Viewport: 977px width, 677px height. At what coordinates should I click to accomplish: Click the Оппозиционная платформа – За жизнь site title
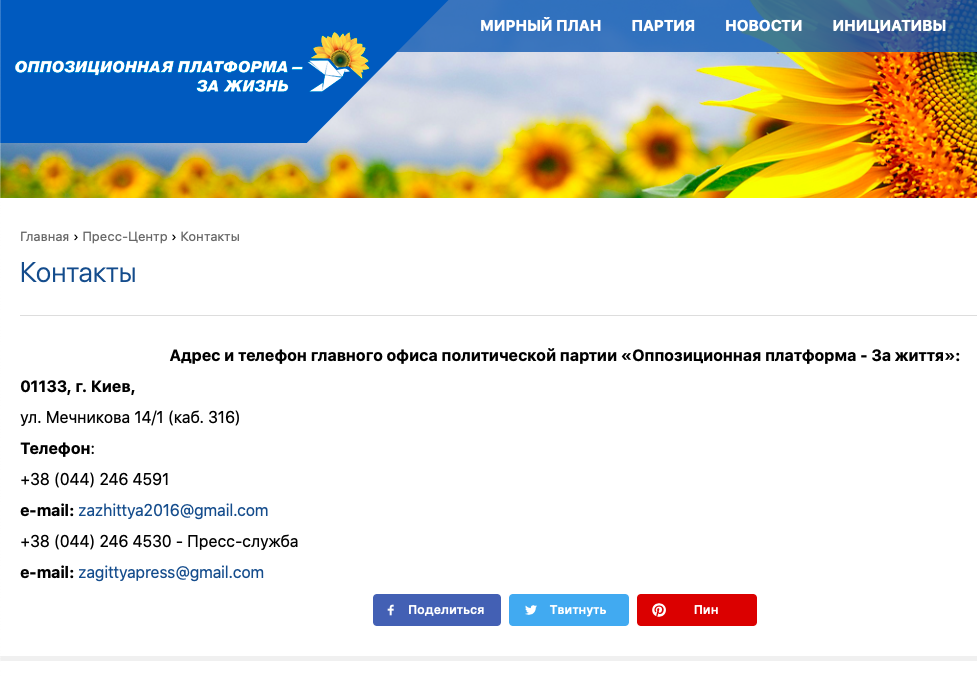point(158,76)
